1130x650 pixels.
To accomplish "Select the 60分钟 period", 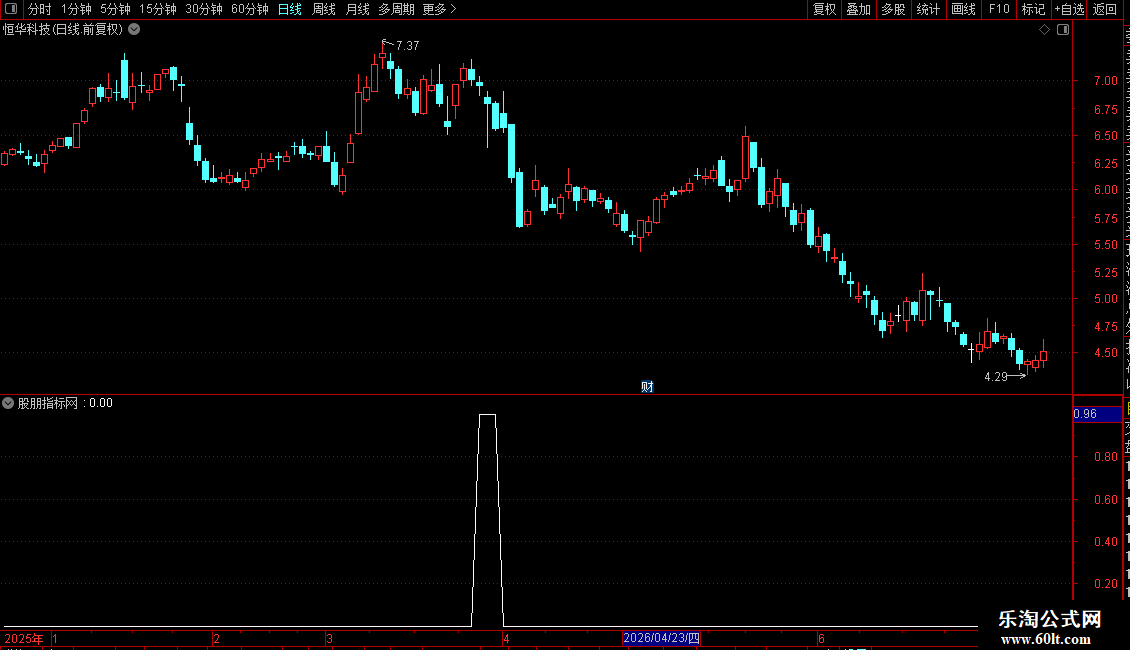I will (250, 9).
